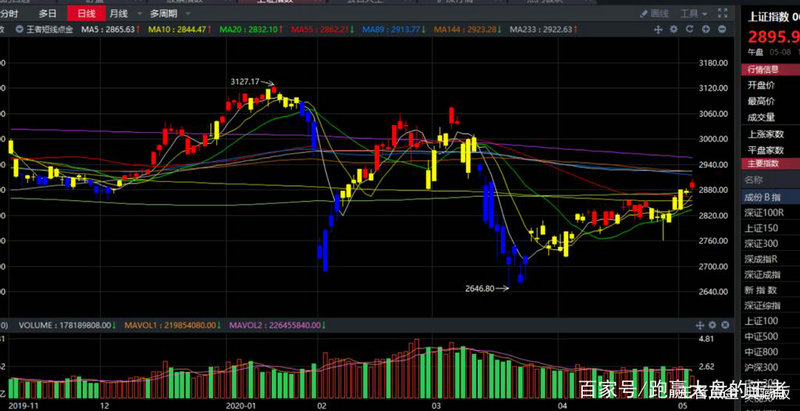Image resolution: width=800 pixels, height=411 pixels.
Task: Expand the VOLUME indicator panel arrow
Action: click(x=8, y=325)
